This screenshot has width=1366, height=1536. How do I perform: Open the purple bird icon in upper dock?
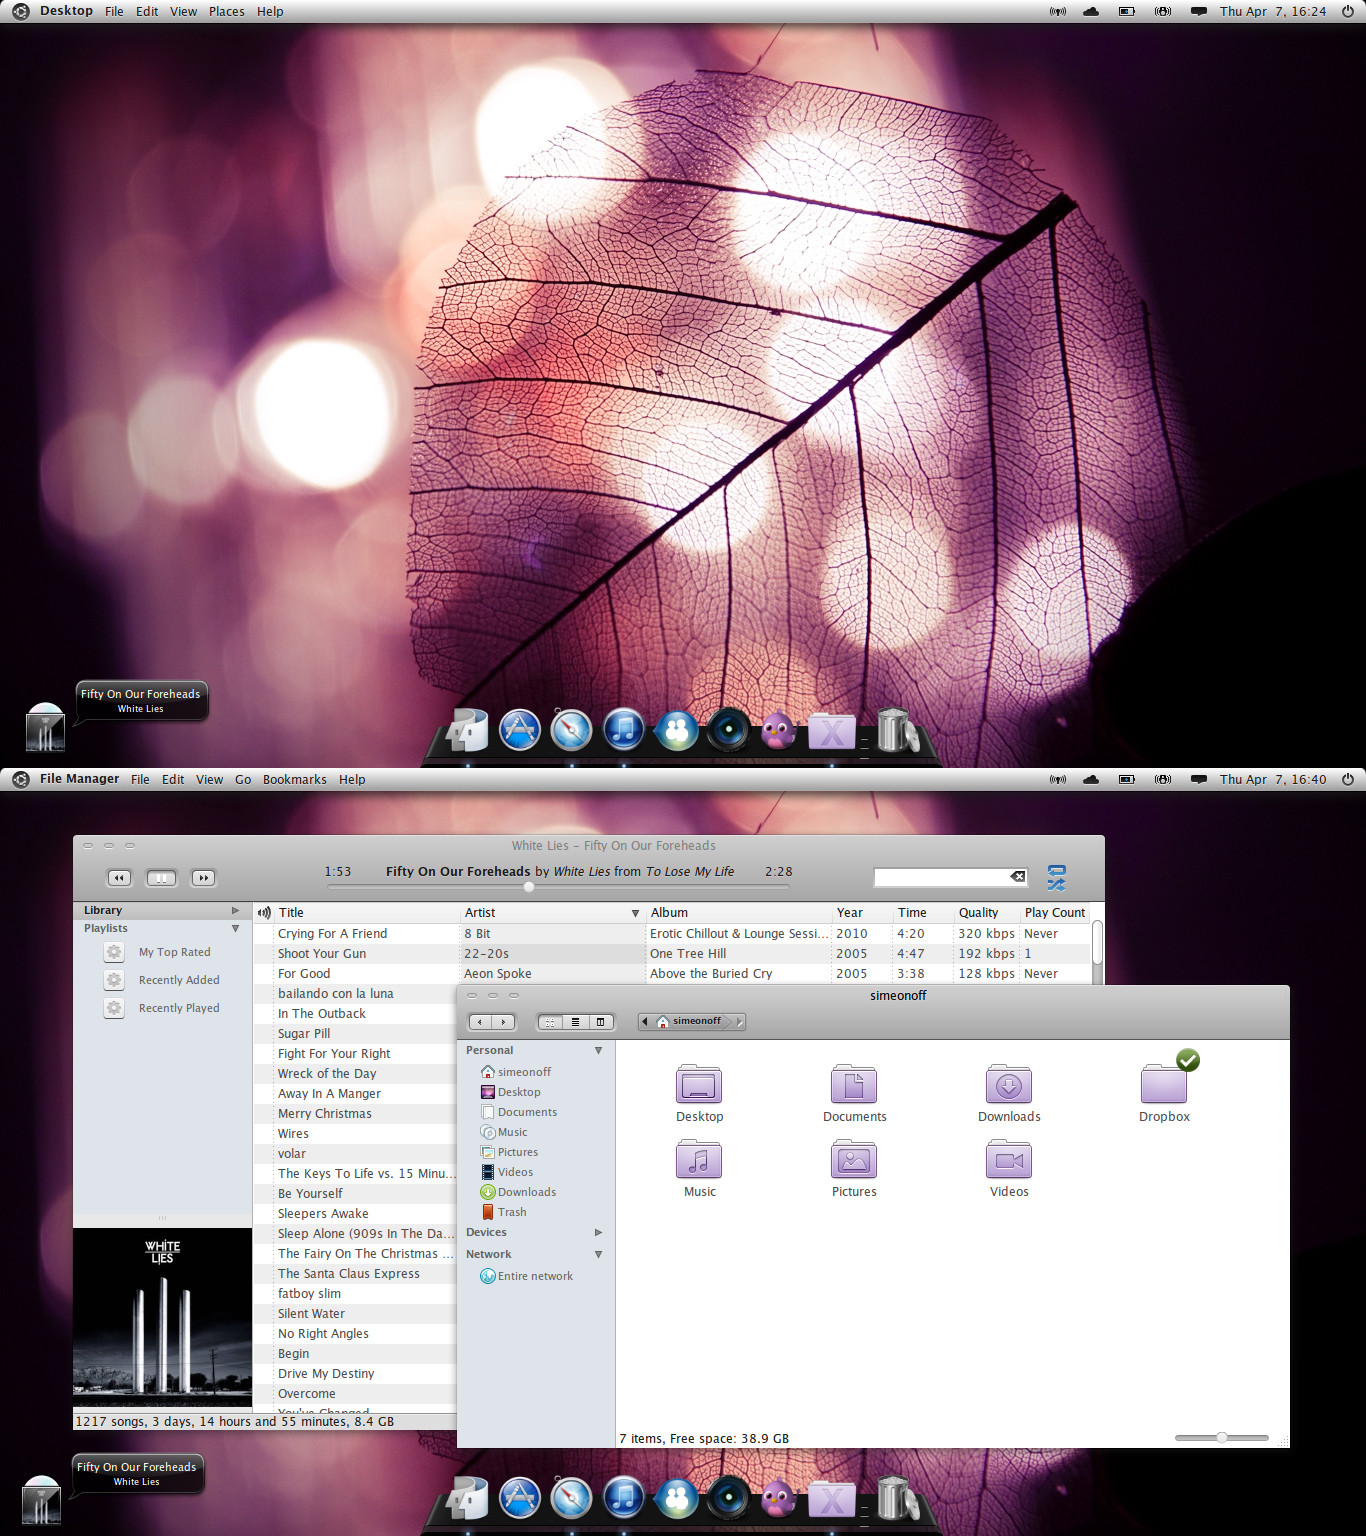tap(779, 731)
